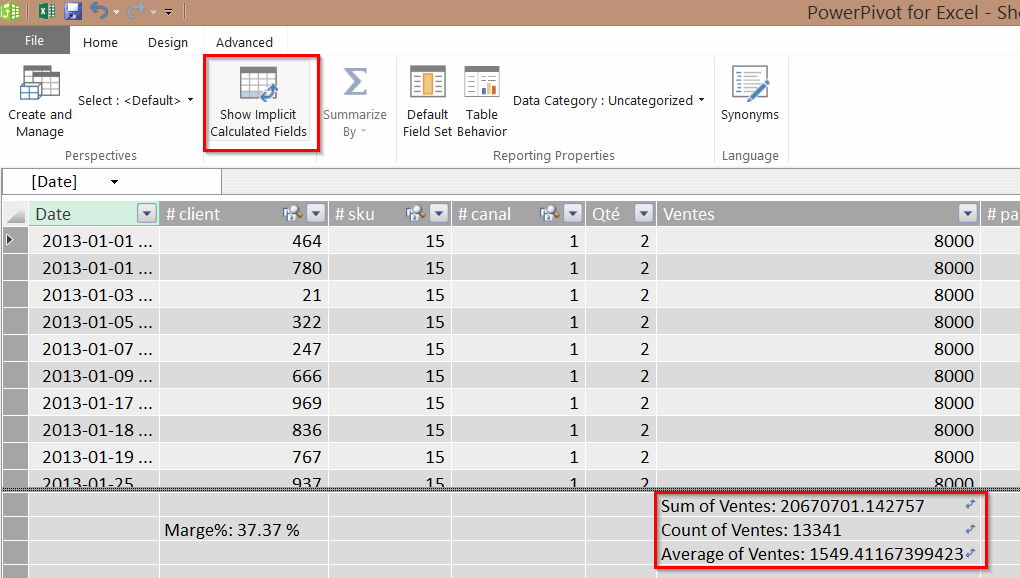Click the Qté column header
Screen dimensions: 1020x578
pos(606,214)
